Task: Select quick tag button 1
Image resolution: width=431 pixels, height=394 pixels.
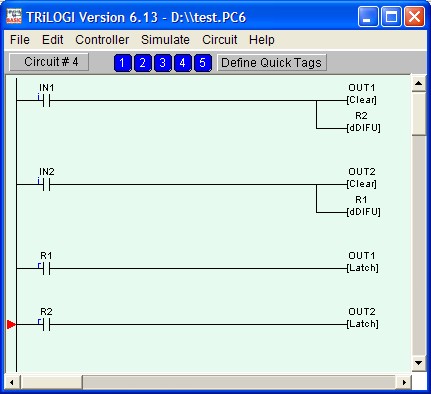Action: click(x=122, y=63)
